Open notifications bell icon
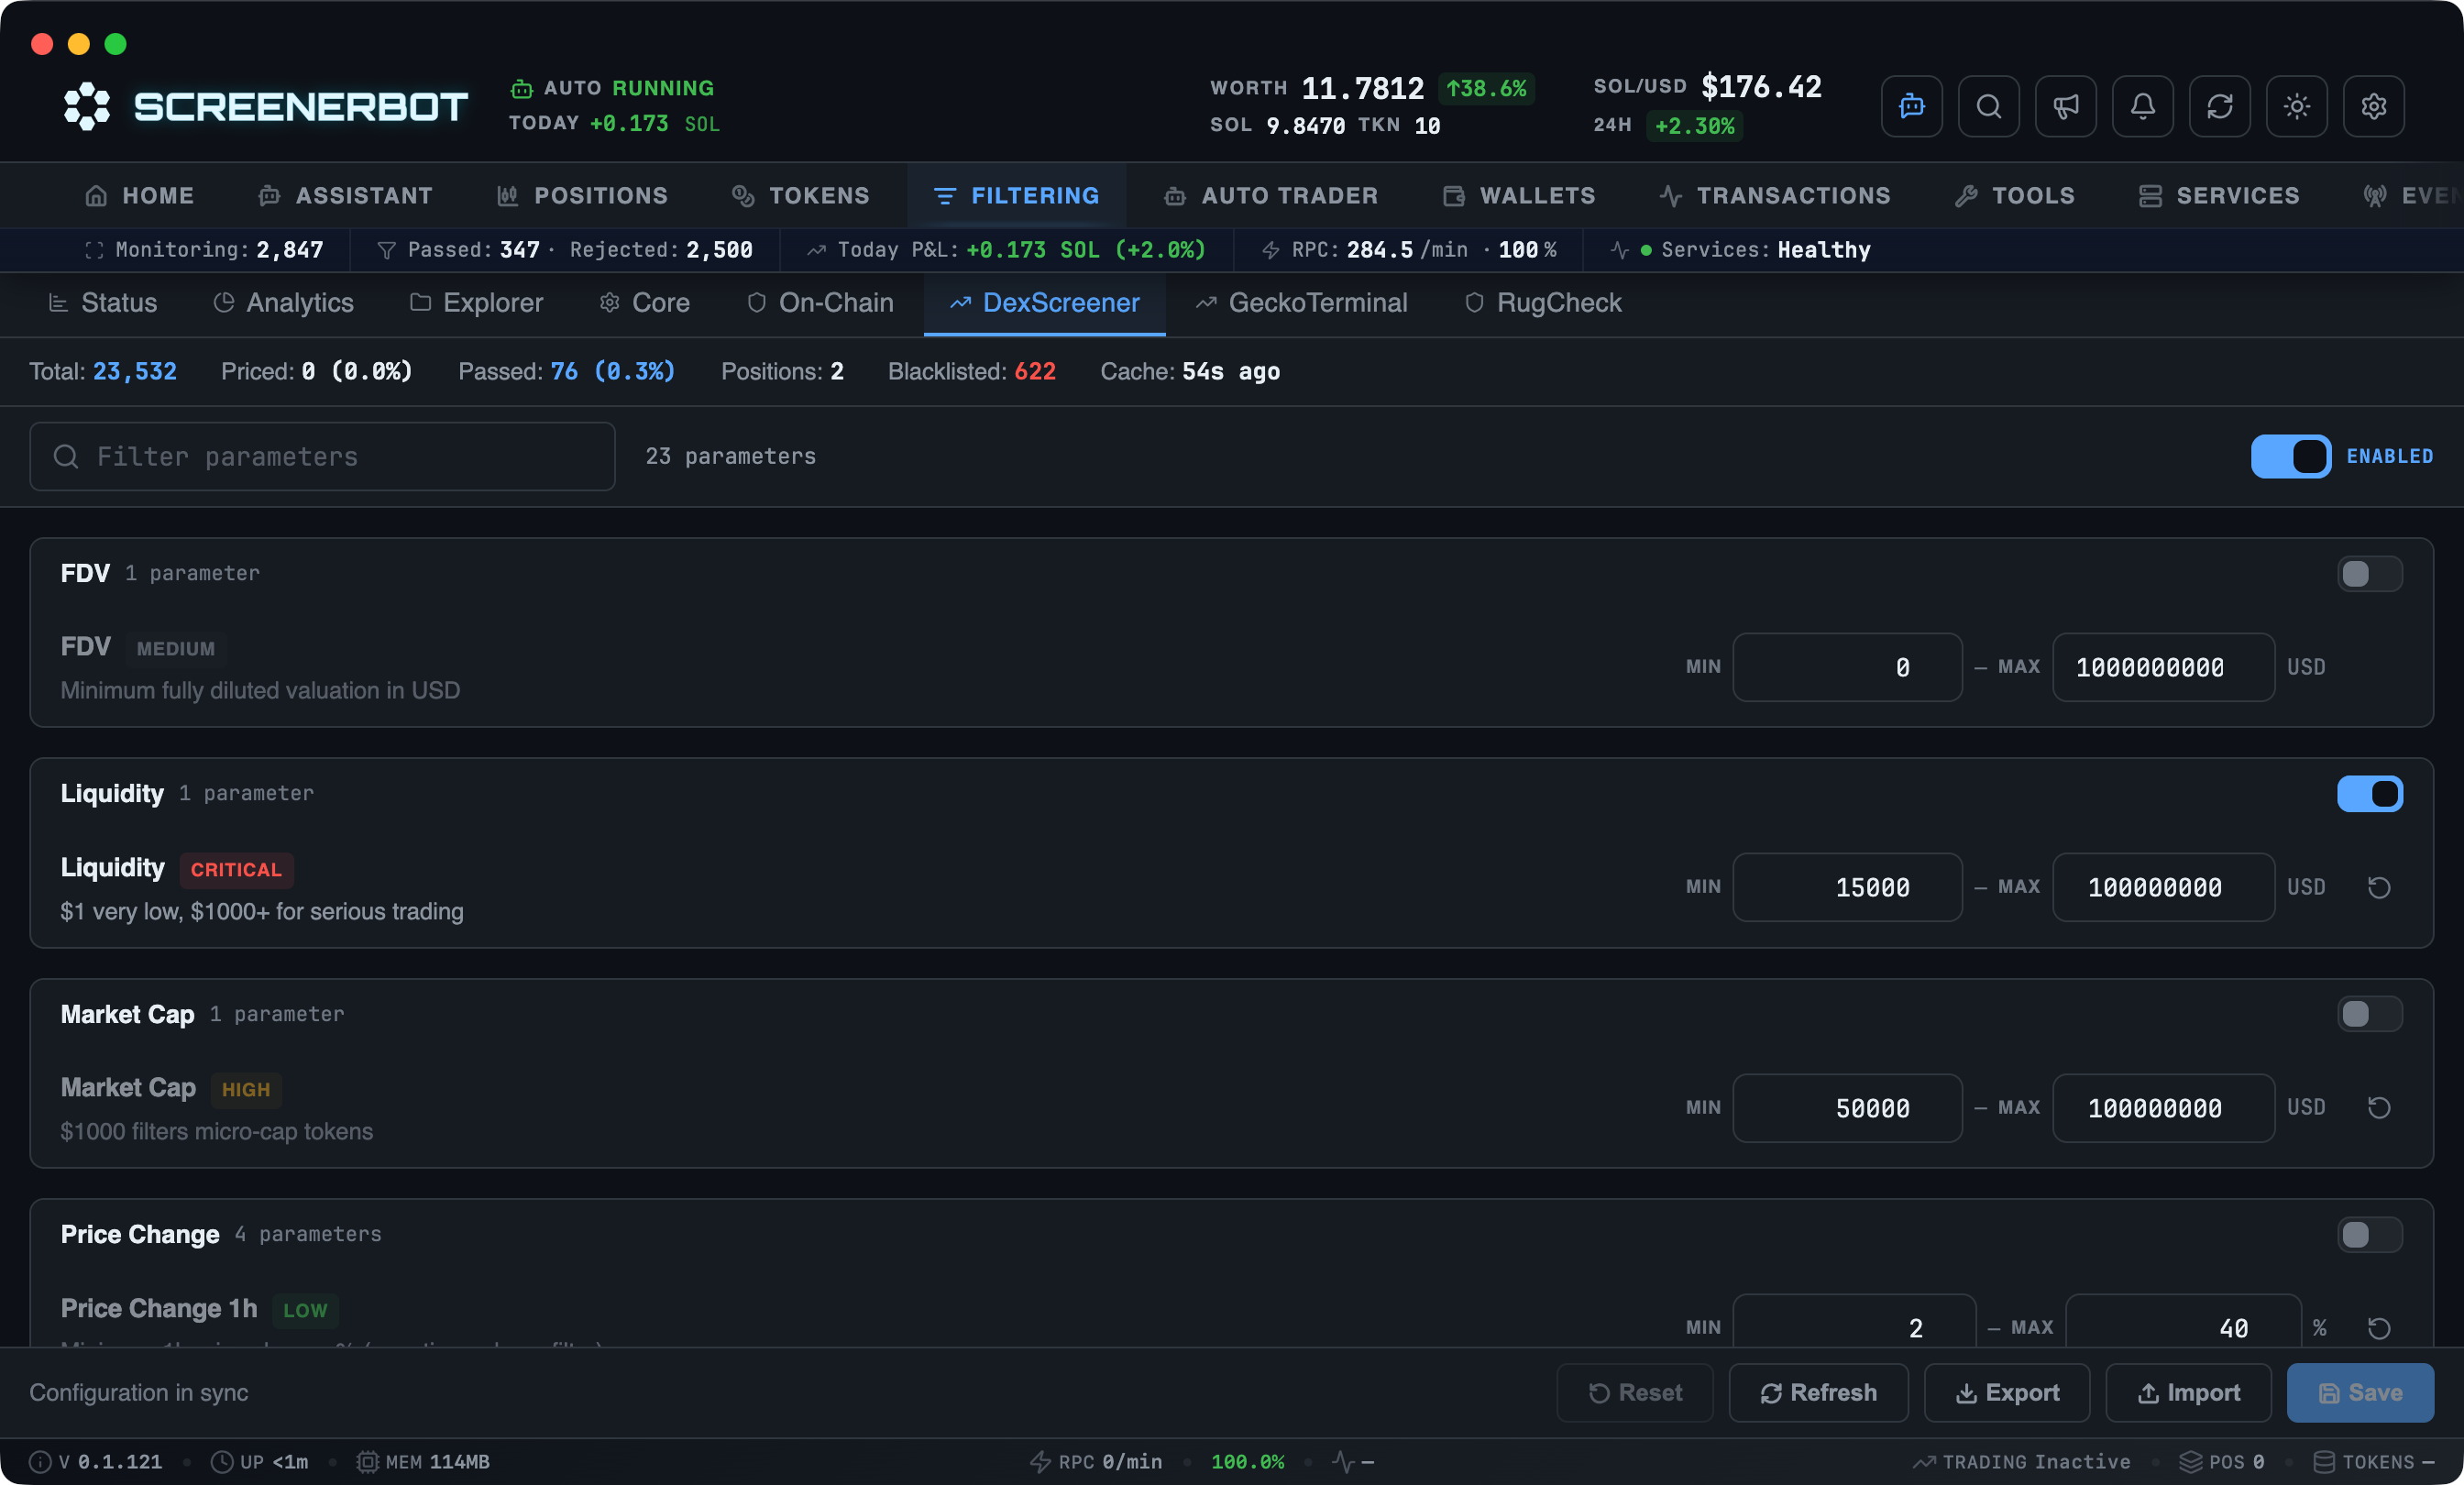The image size is (2464, 1485). click(x=2142, y=106)
